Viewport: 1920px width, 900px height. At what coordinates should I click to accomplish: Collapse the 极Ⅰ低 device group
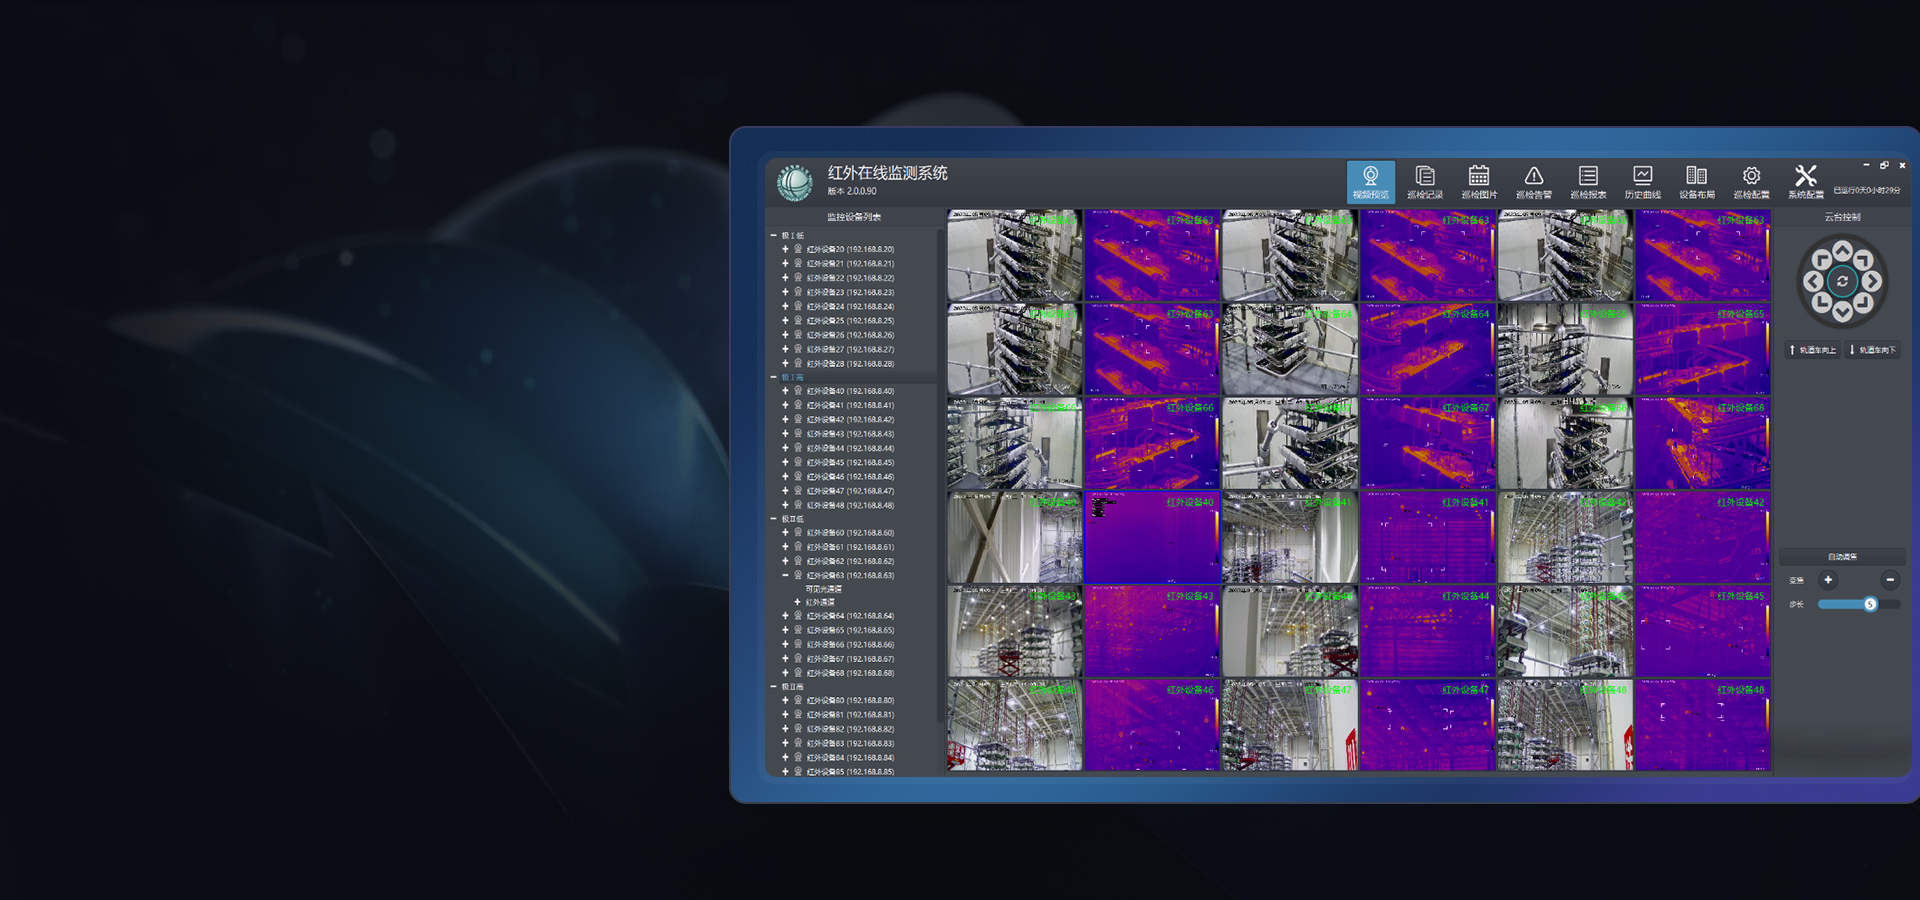coord(773,236)
